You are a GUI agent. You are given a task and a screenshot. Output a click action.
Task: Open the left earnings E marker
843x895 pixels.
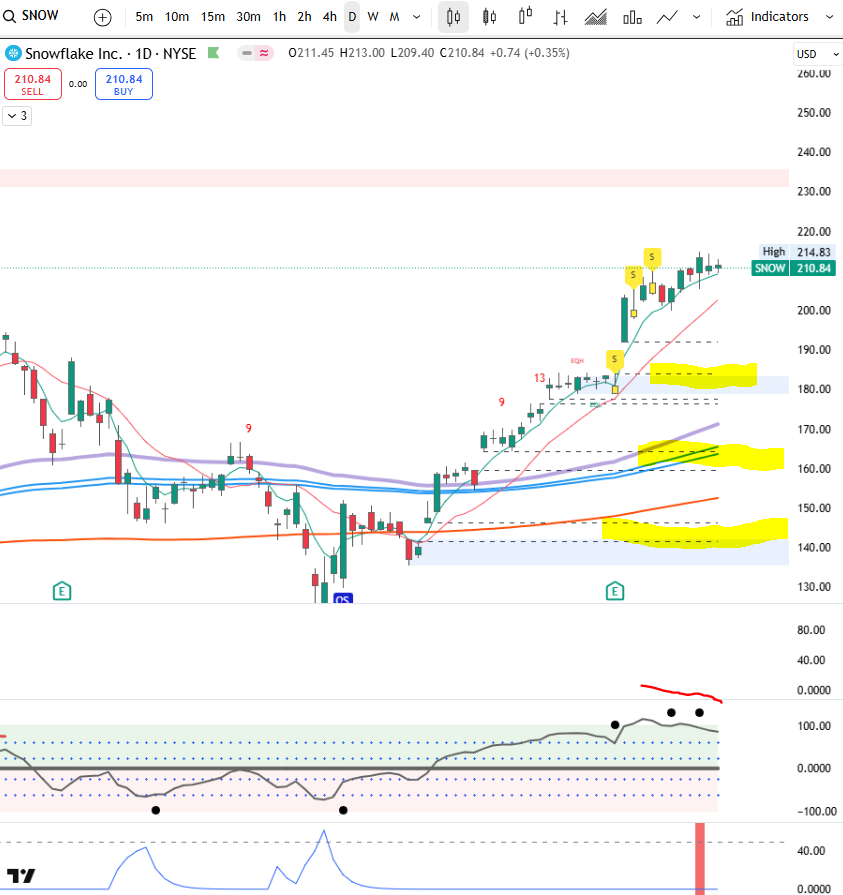point(62,591)
